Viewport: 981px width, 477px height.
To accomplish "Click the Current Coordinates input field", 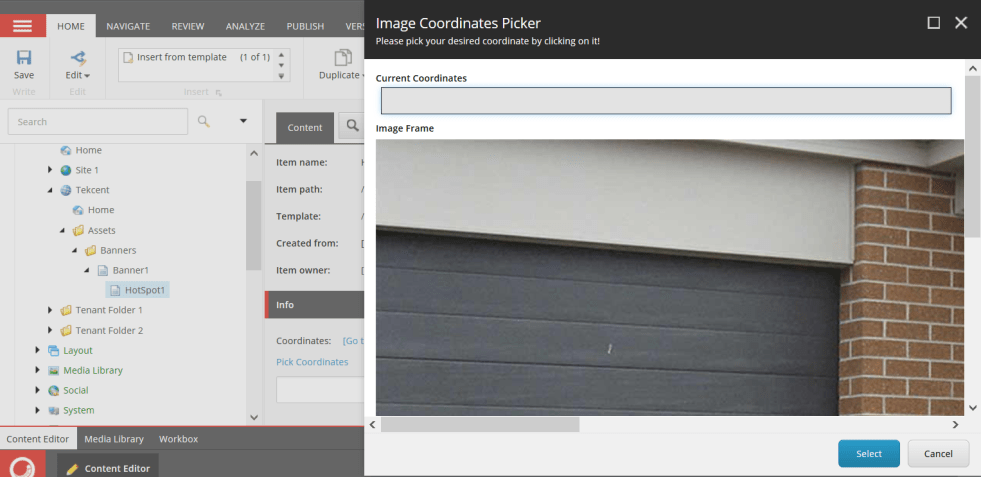I will tap(665, 101).
